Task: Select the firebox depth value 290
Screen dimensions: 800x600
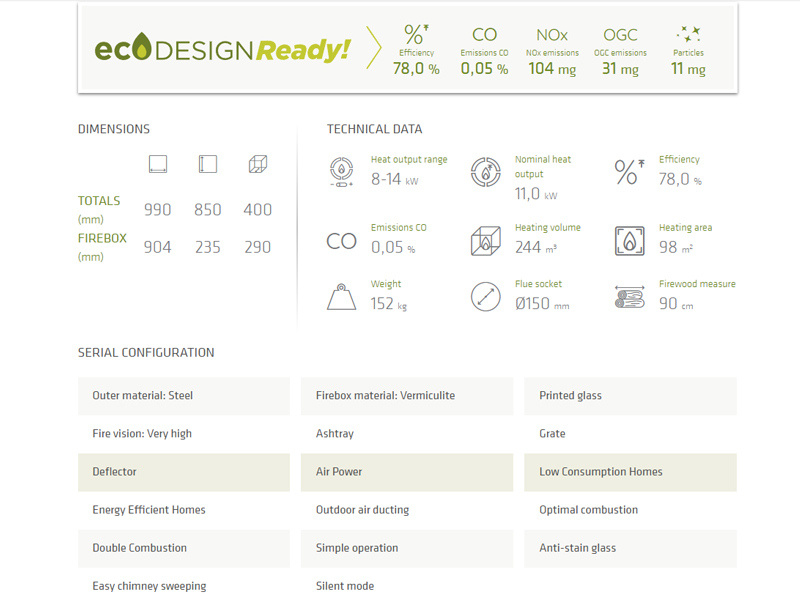Action: click(x=258, y=247)
